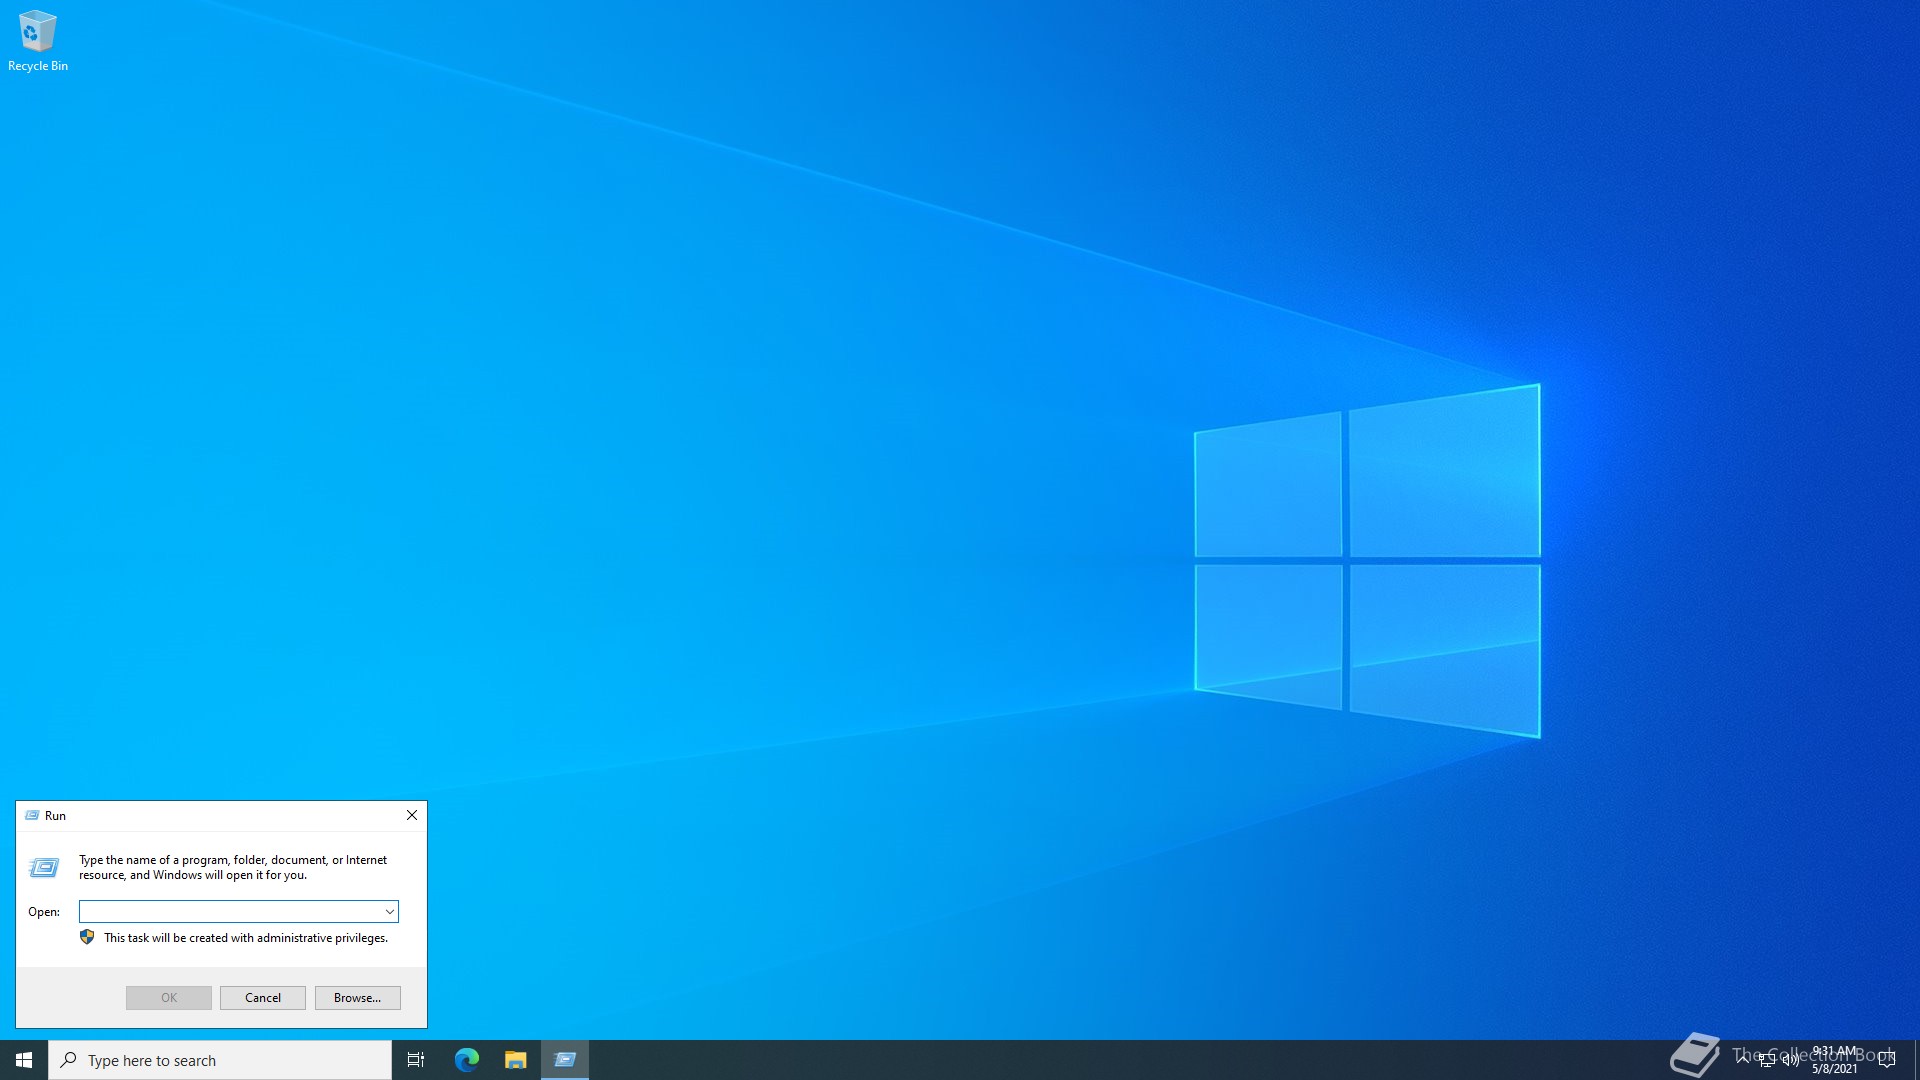Expand the Open field history dropdown

(389, 912)
